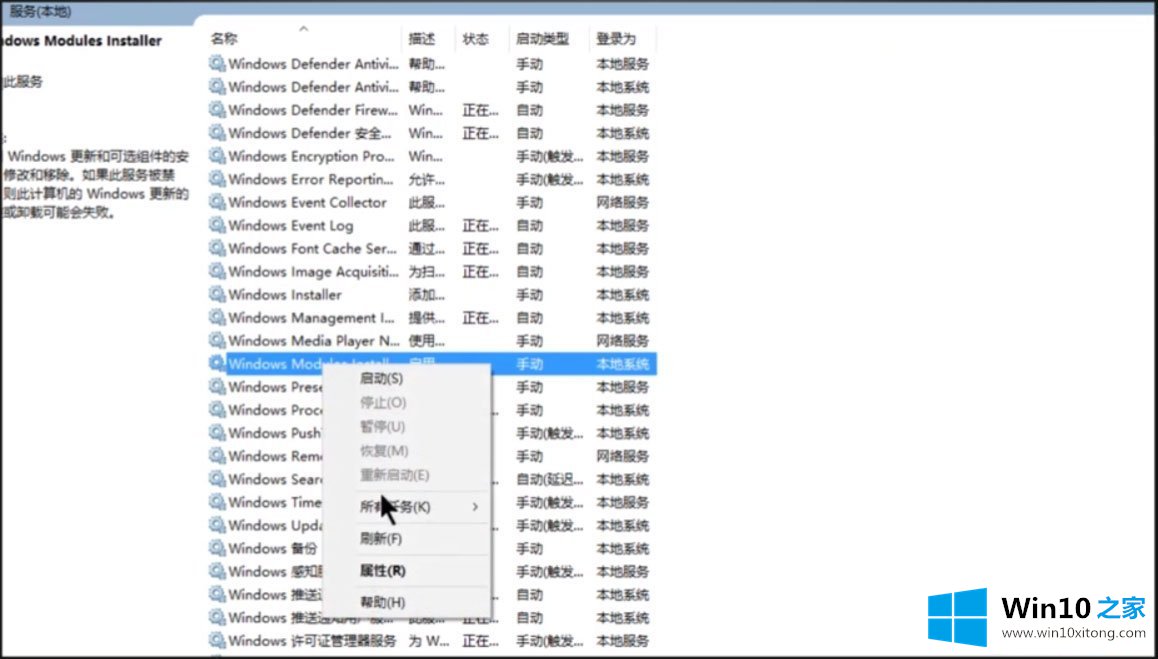Click the 描述 column header
Viewport: 1158px width, 659px height.
coord(422,39)
